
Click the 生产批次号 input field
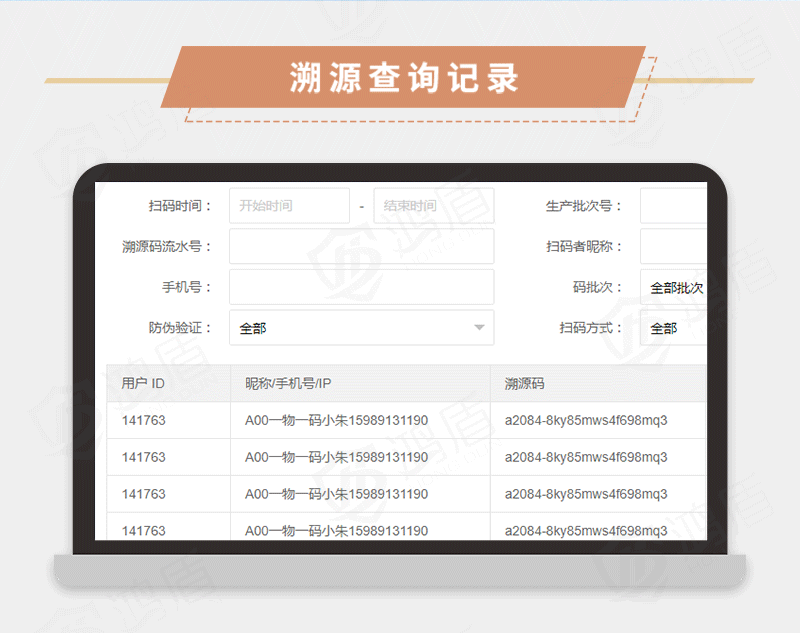pyautogui.click(x=673, y=206)
